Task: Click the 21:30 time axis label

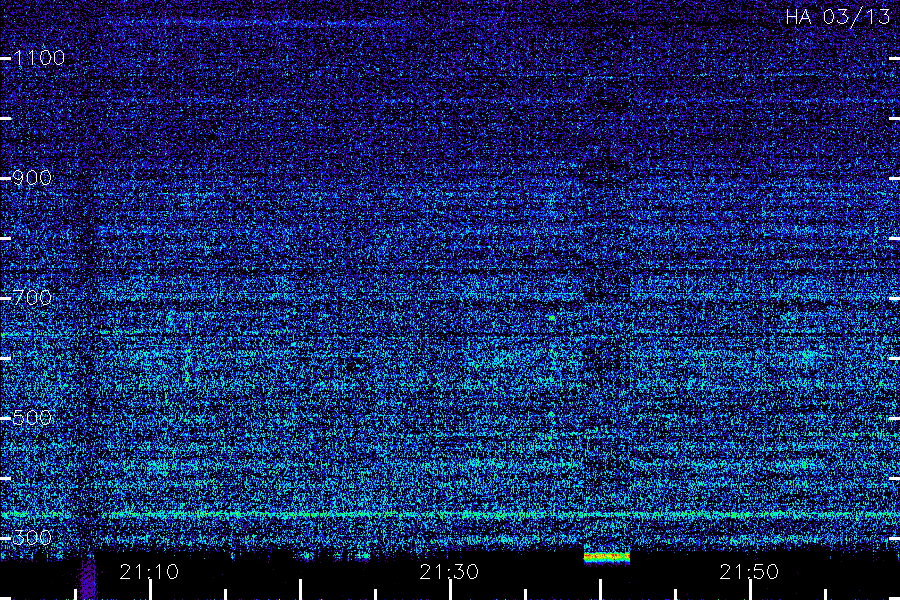Action: tap(449, 572)
